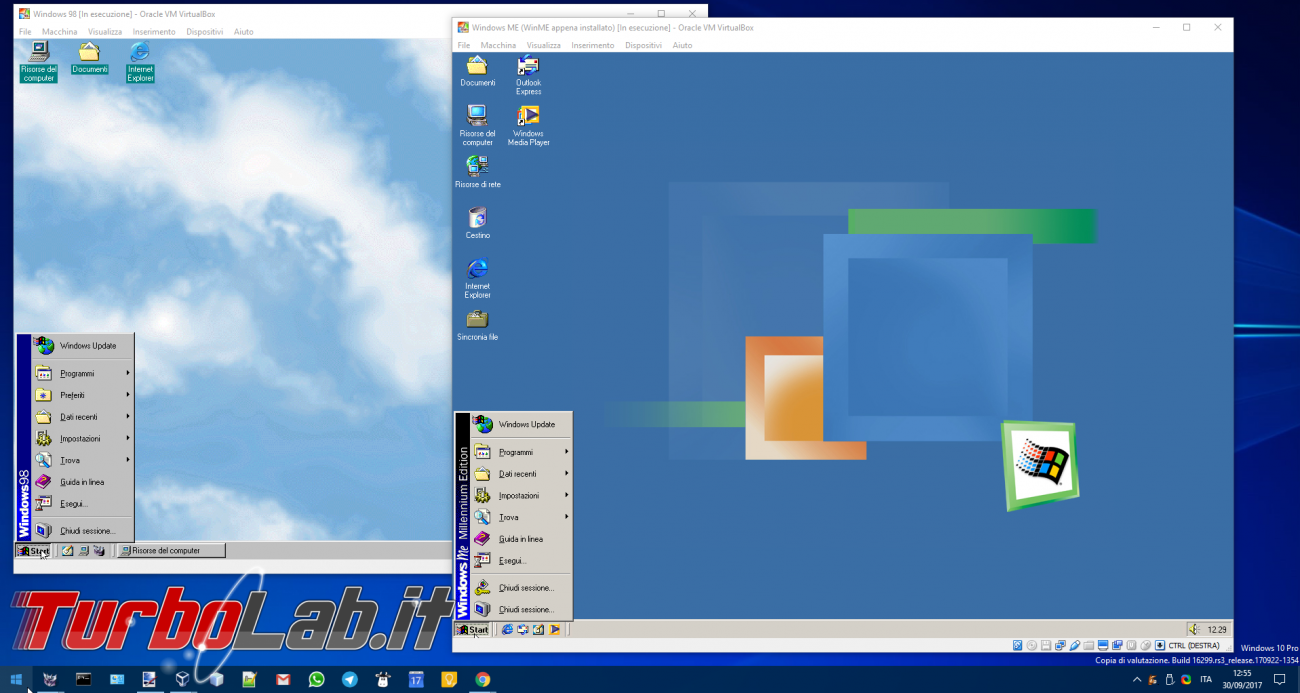Image resolution: width=1300 pixels, height=693 pixels.
Task: Click Gmail icon in Windows 10 taskbar
Action: (283, 680)
